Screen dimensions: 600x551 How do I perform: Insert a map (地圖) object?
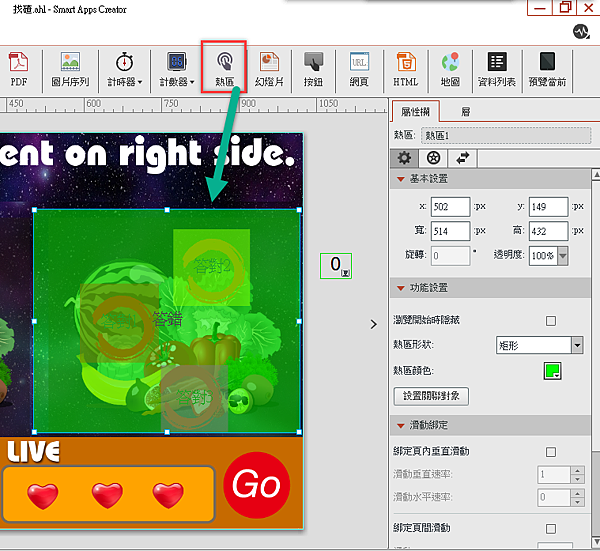450,69
